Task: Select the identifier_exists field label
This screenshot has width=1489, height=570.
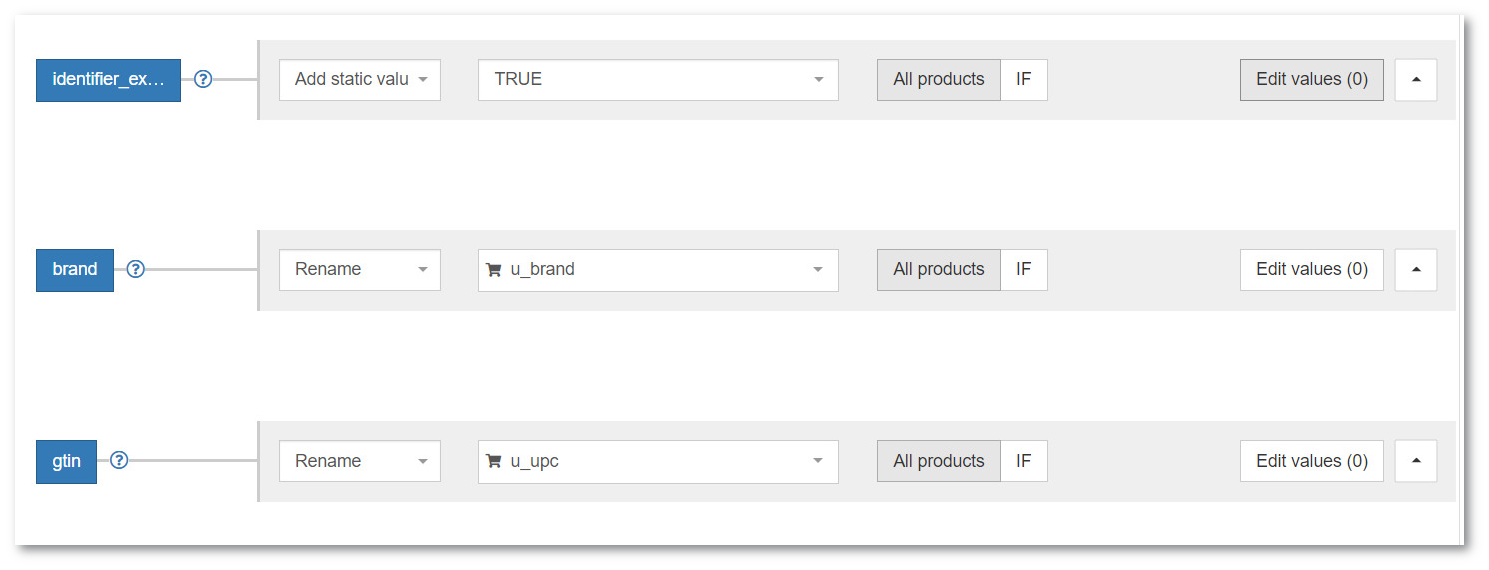Action: point(108,80)
